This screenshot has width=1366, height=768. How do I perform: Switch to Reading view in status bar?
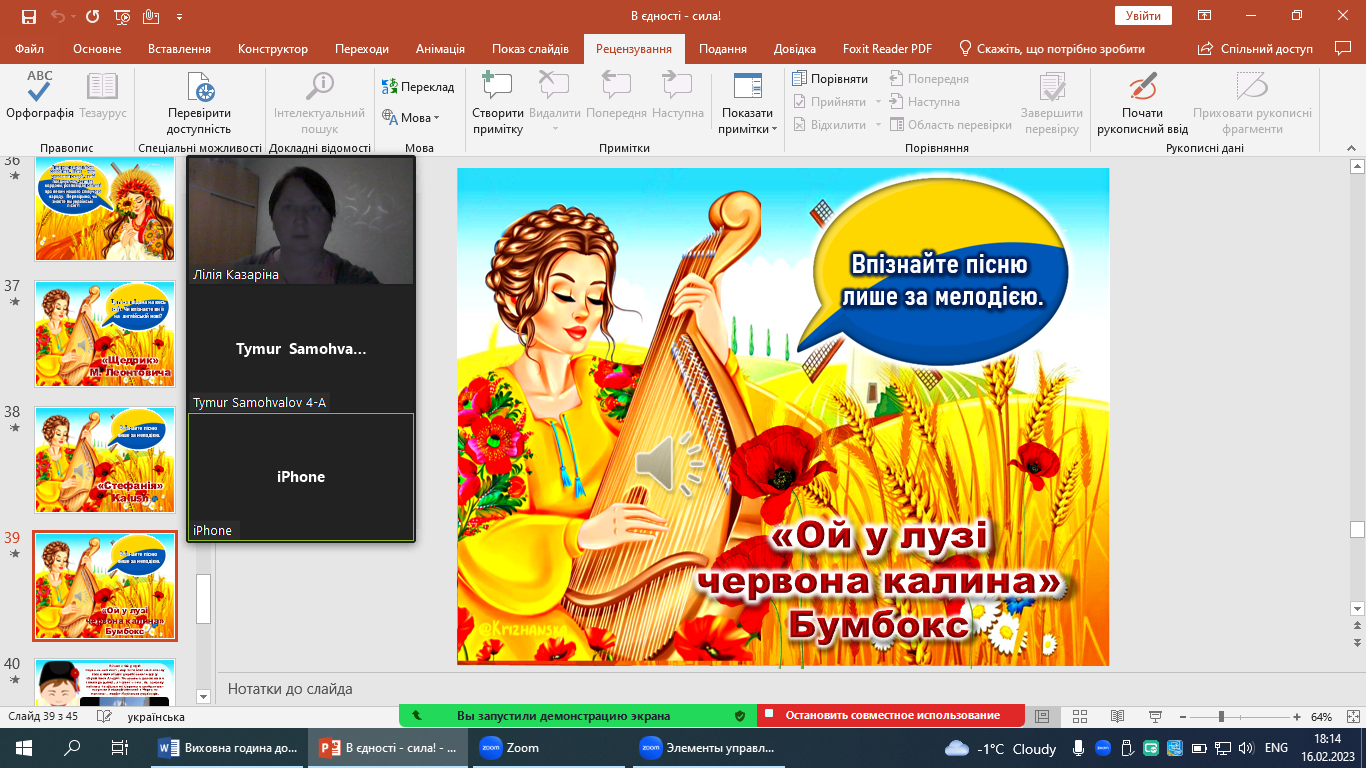pyautogui.click(x=1118, y=717)
